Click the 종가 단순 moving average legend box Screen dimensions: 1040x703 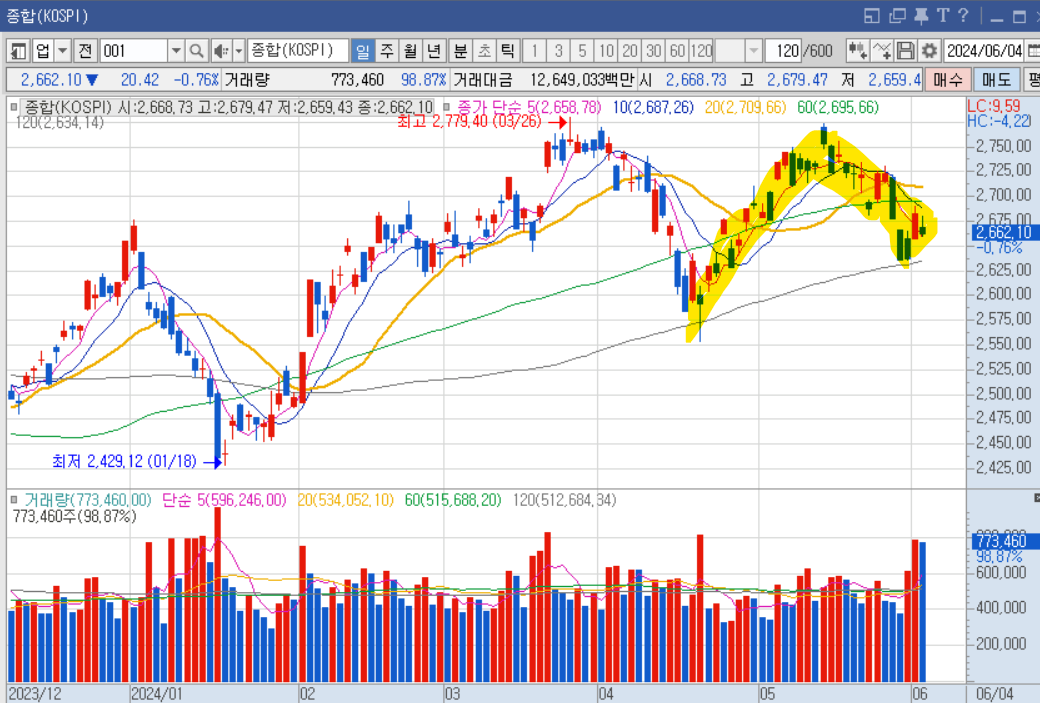pos(446,107)
